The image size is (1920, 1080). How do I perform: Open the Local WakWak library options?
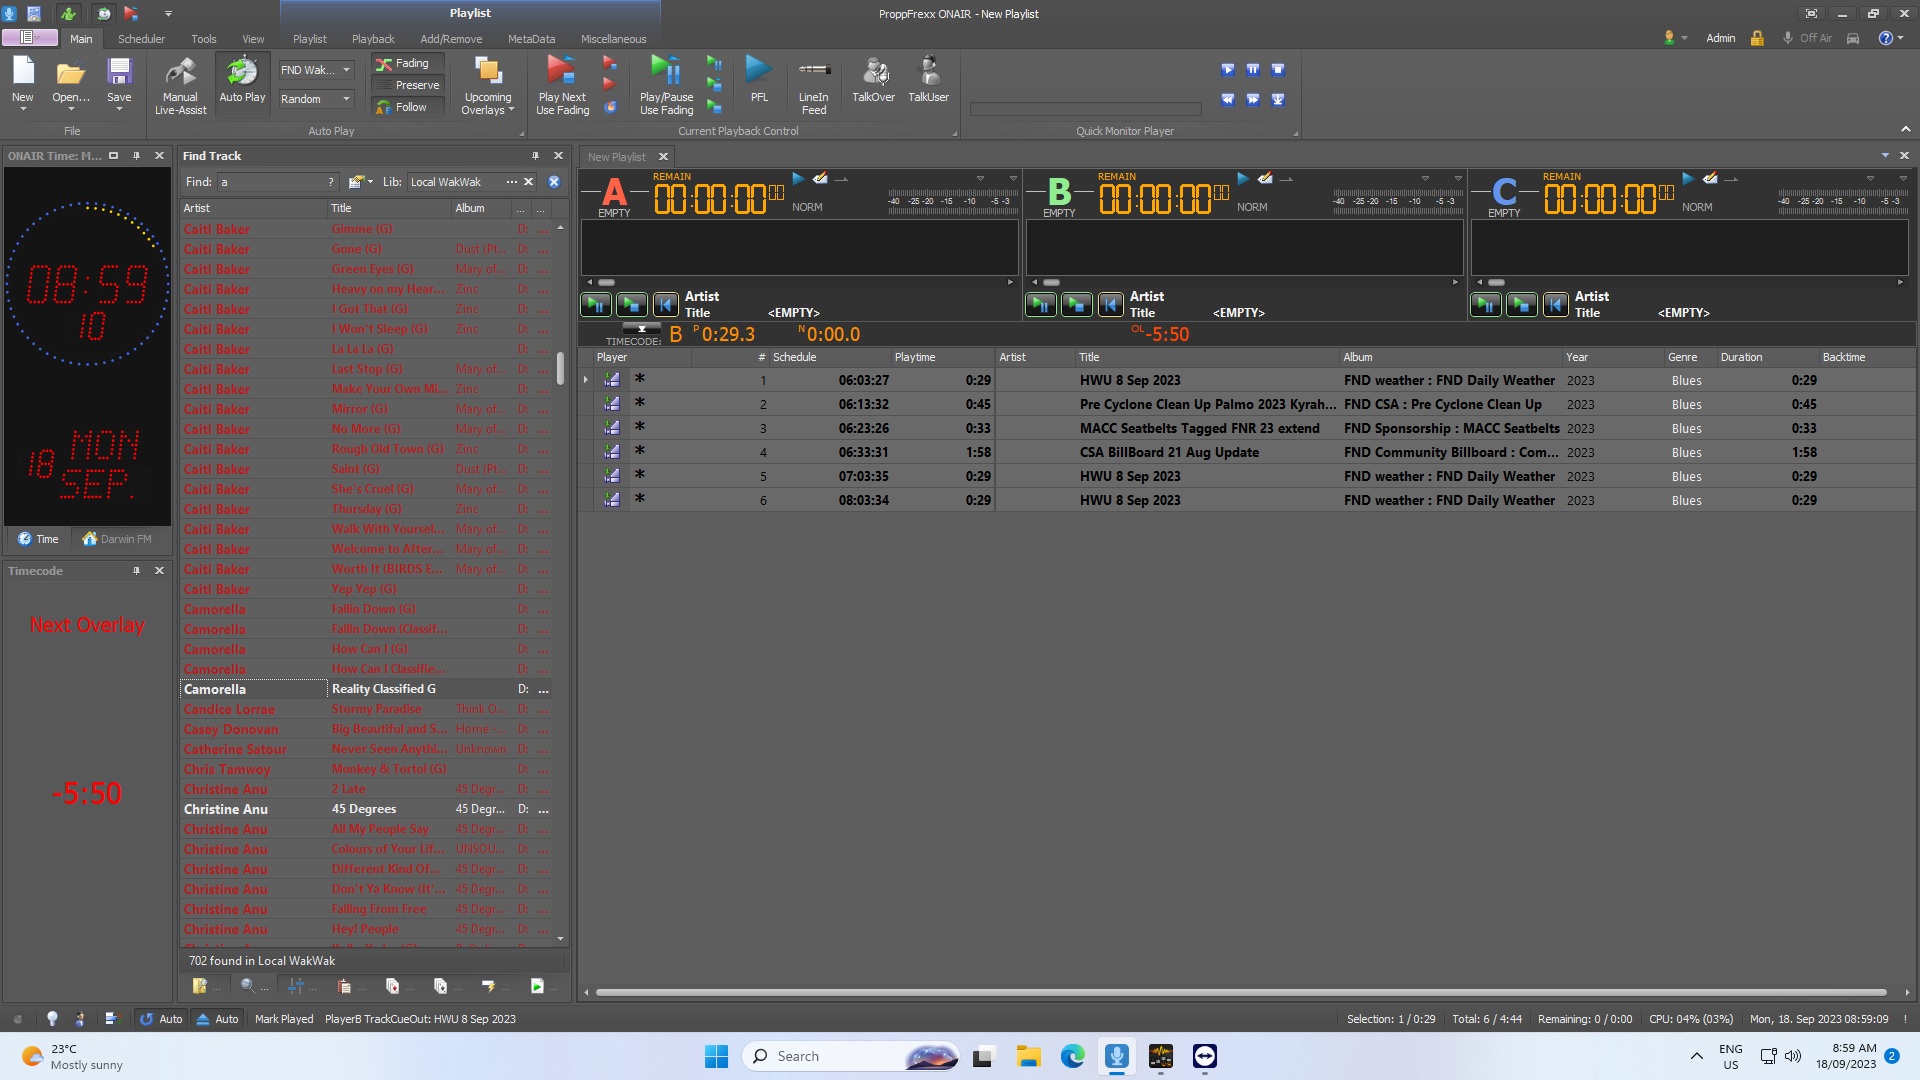pyautogui.click(x=512, y=182)
